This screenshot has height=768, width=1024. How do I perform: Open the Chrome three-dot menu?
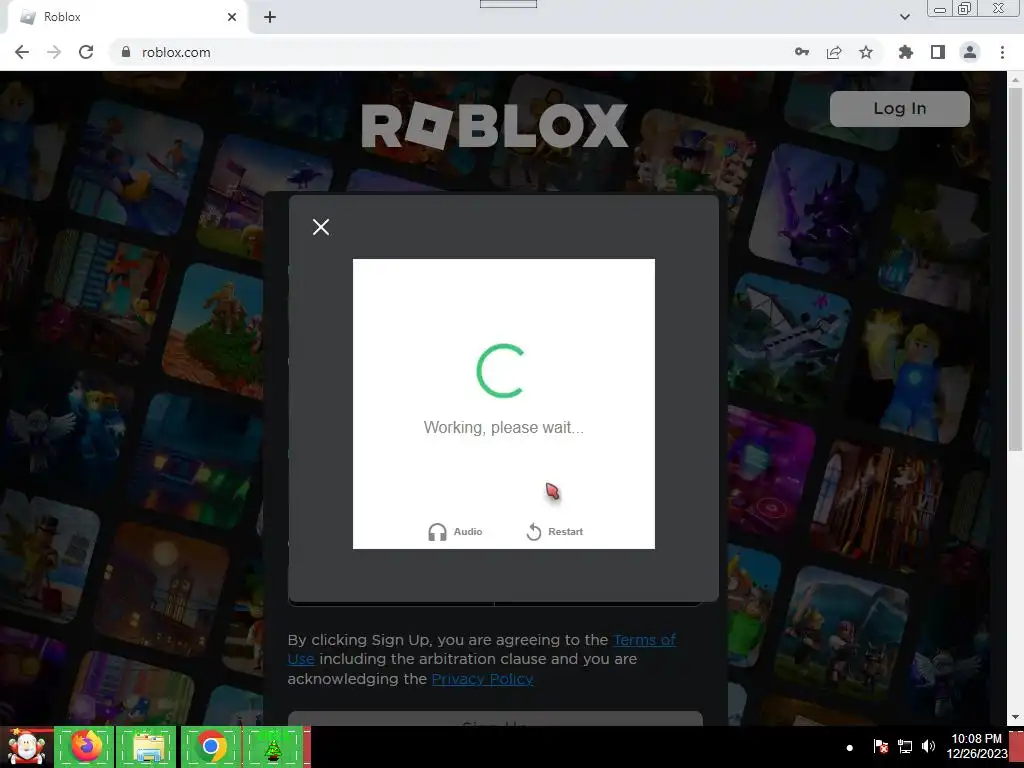coord(1002,52)
